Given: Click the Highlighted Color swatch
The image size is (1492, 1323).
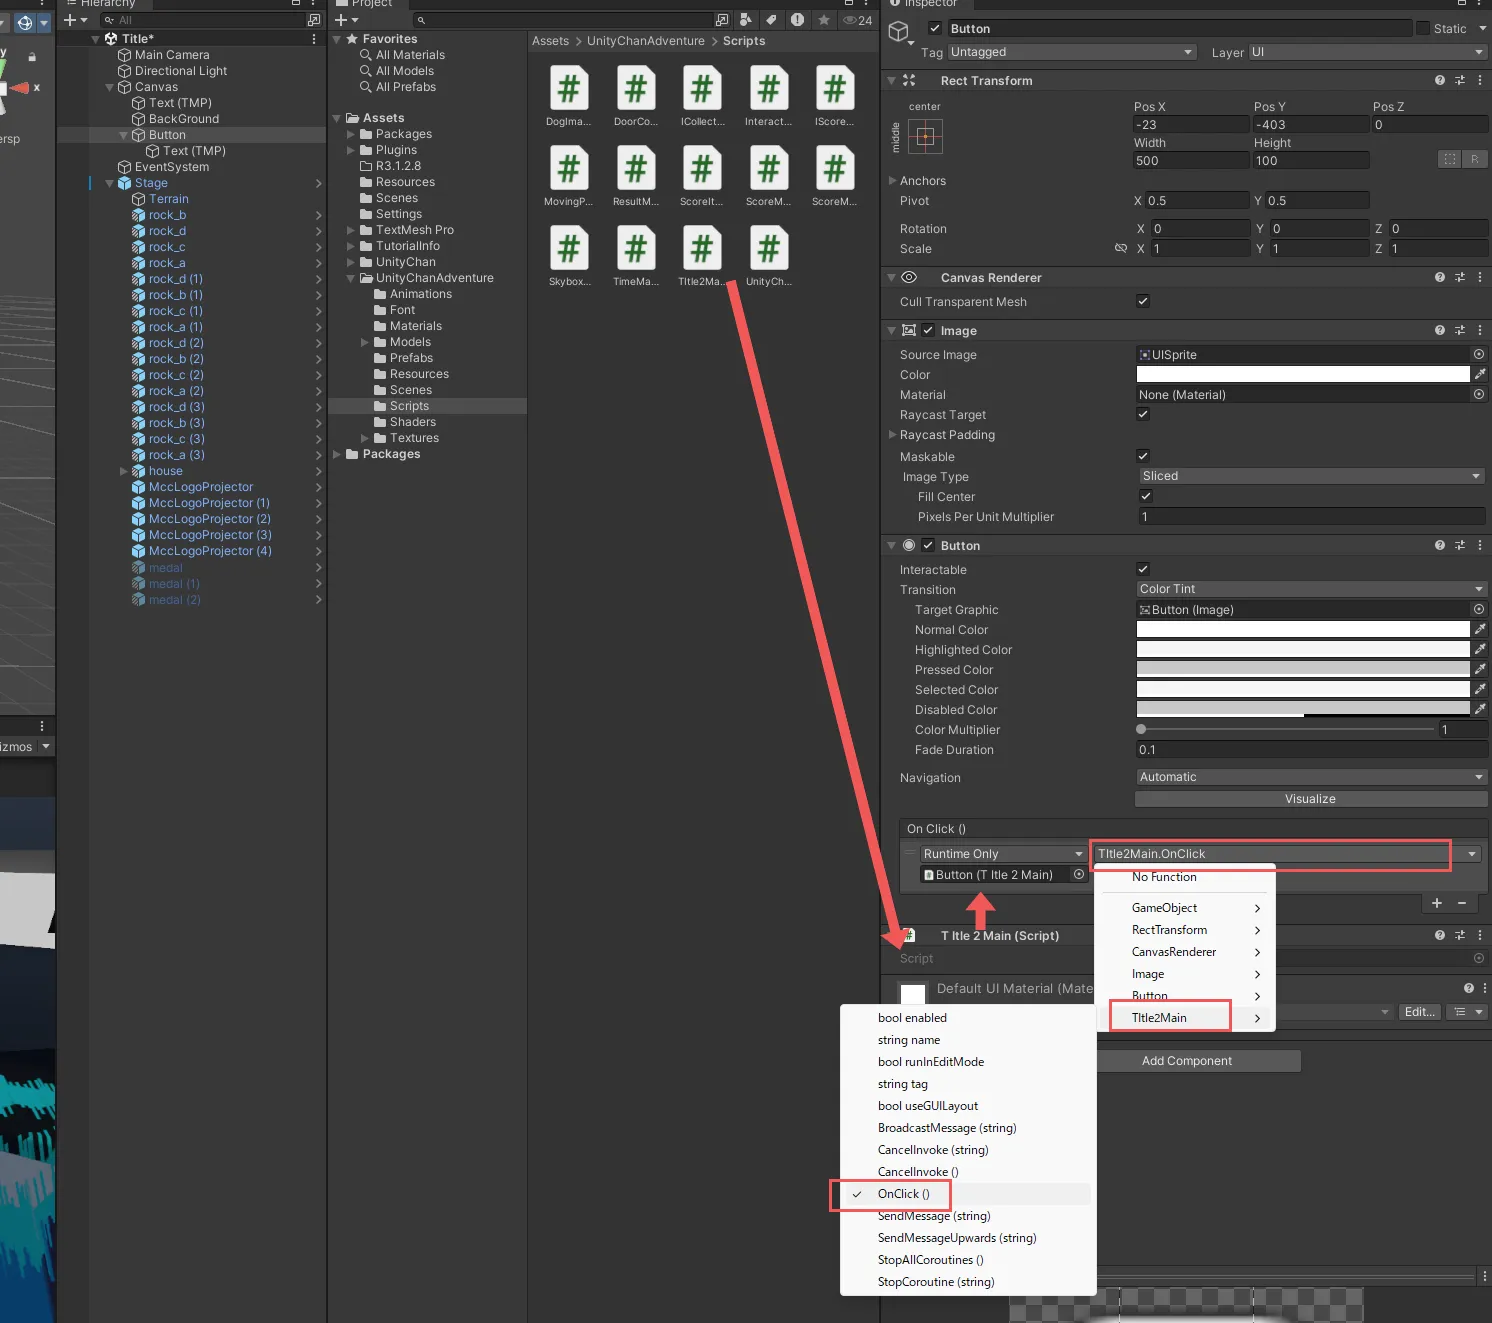Looking at the screenshot, I should 1302,650.
